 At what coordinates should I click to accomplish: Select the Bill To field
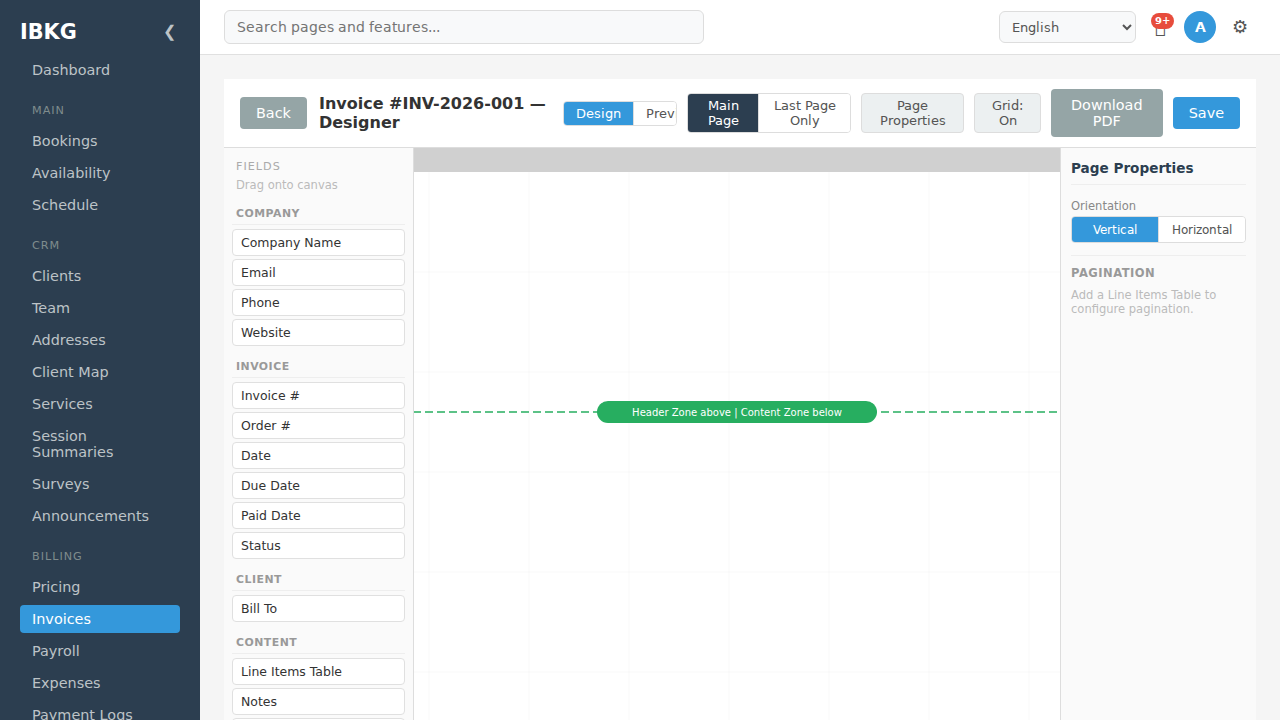coord(318,608)
